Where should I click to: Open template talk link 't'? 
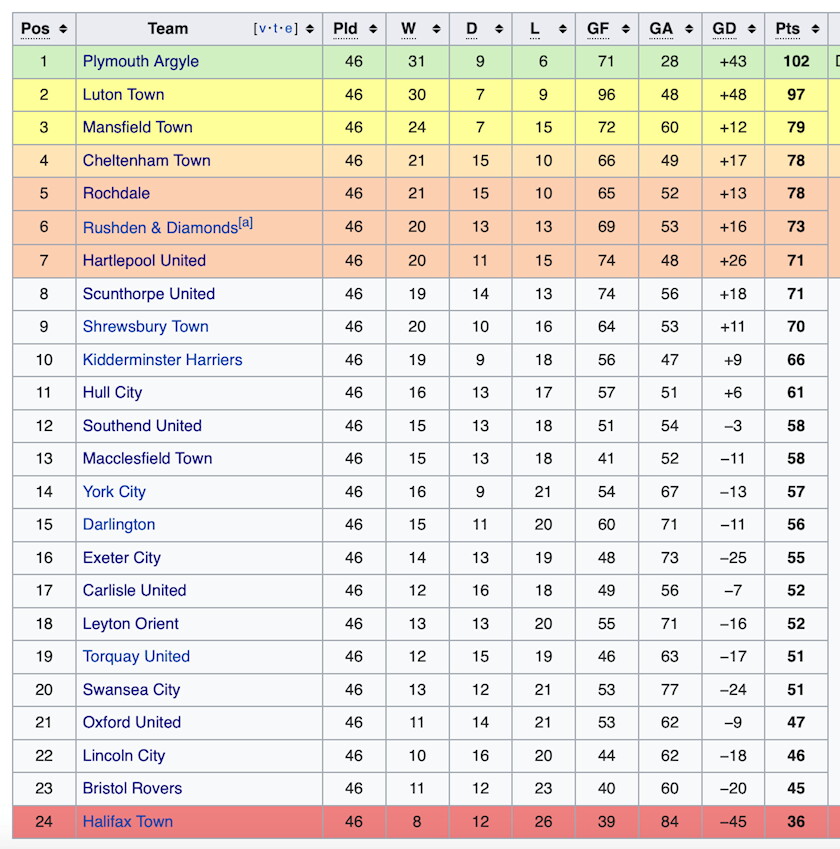click(277, 29)
